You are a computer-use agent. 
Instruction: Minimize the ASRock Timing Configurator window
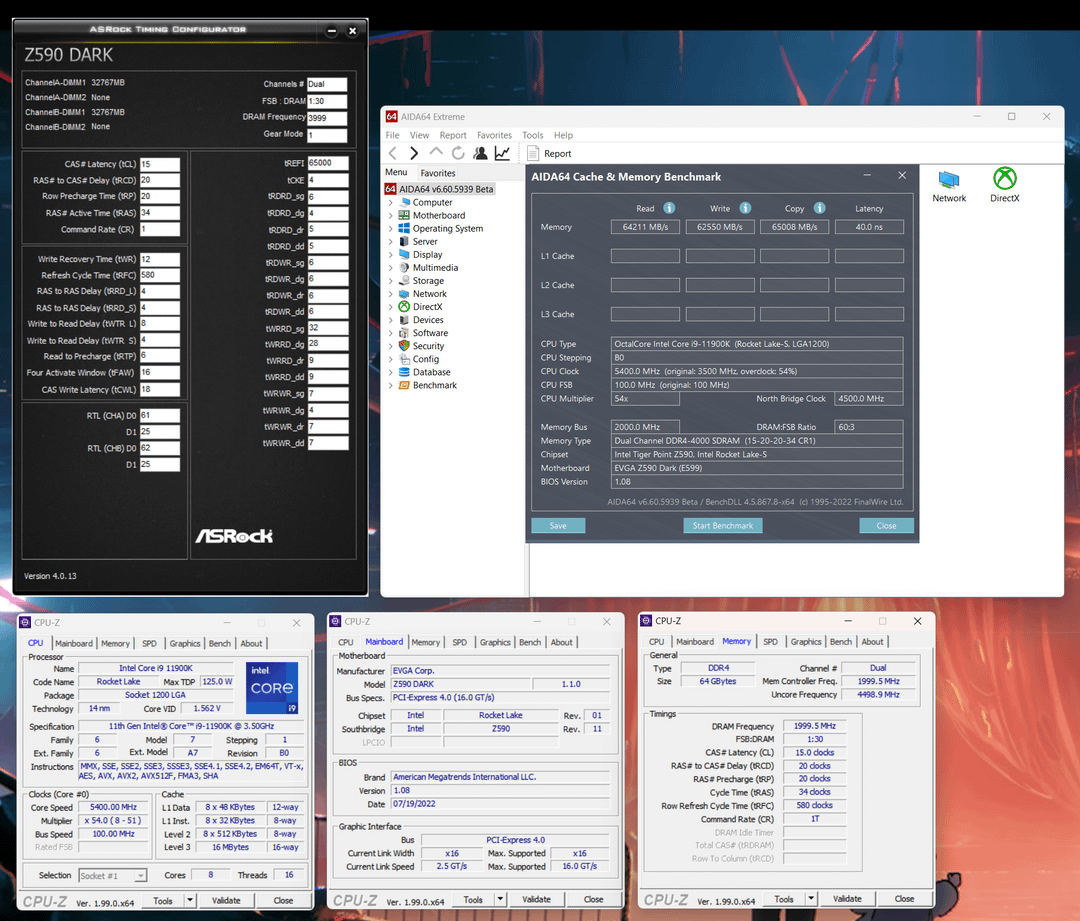(x=331, y=30)
